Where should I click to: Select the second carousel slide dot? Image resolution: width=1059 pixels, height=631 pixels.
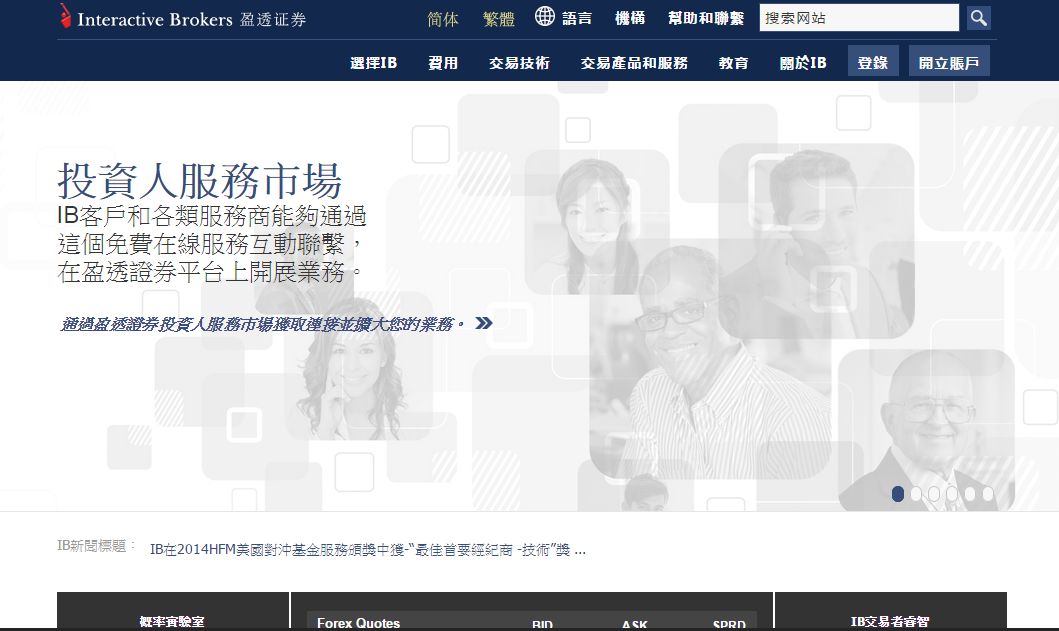pyautogui.click(x=916, y=494)
